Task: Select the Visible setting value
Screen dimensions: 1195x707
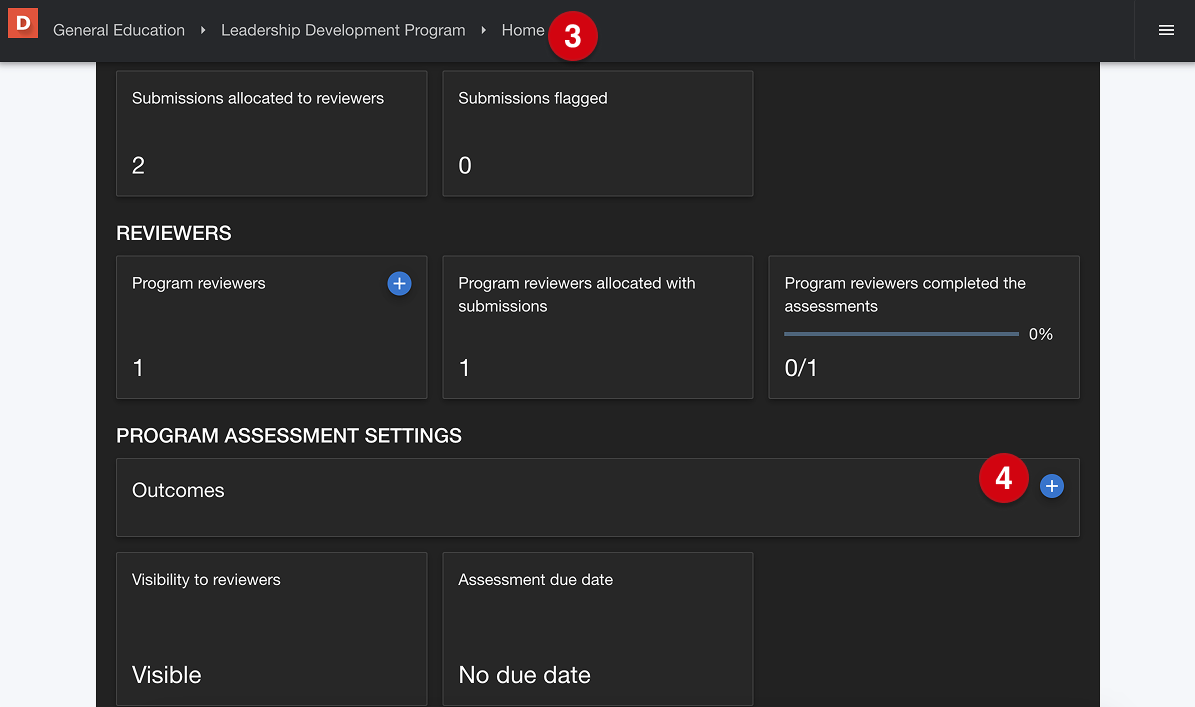Action: coord(166,675)
